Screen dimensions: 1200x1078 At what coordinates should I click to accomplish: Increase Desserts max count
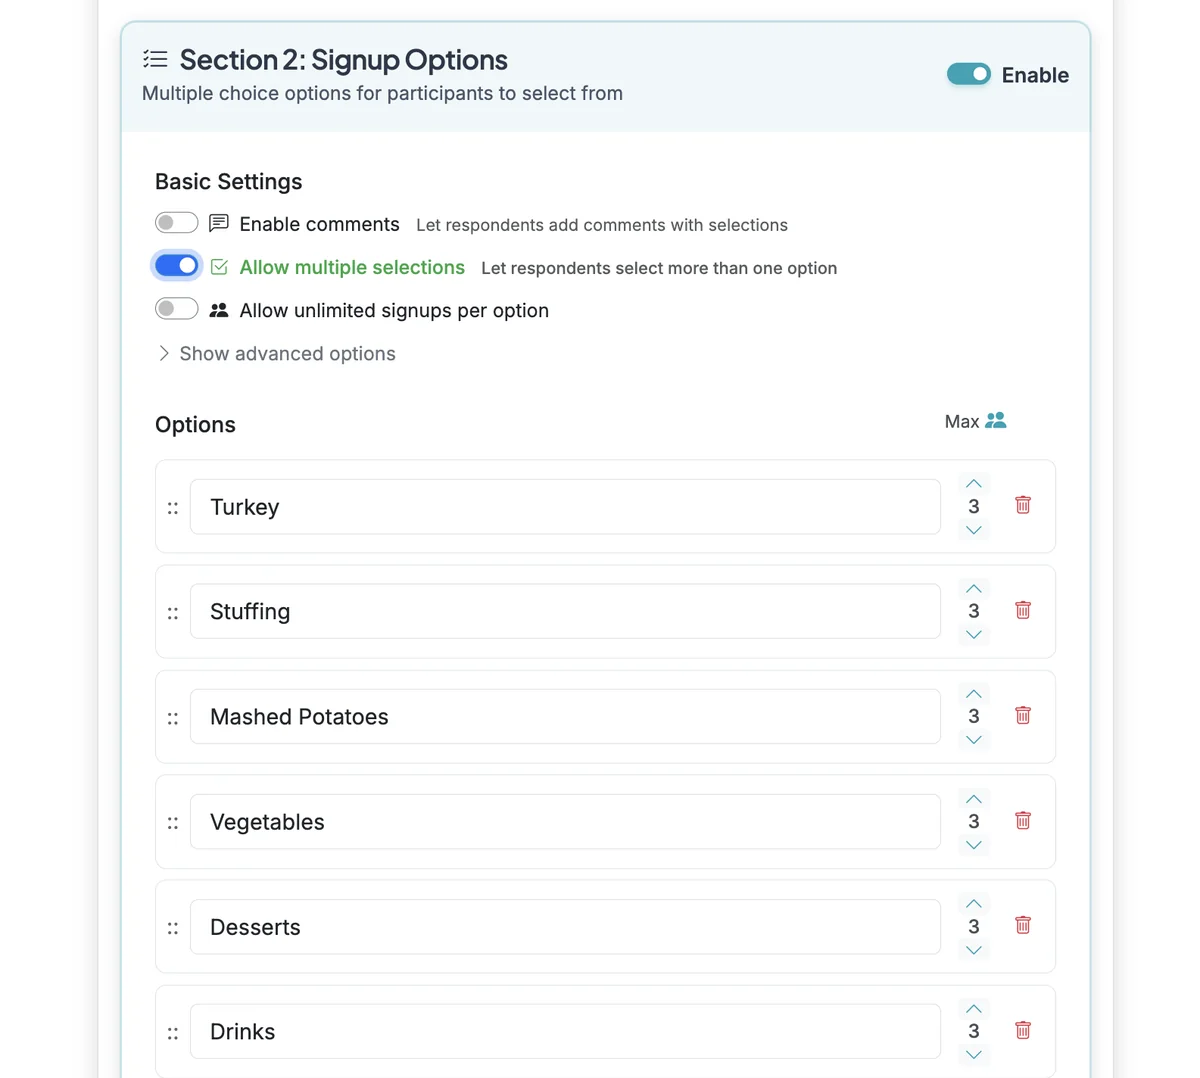[974, 904]
